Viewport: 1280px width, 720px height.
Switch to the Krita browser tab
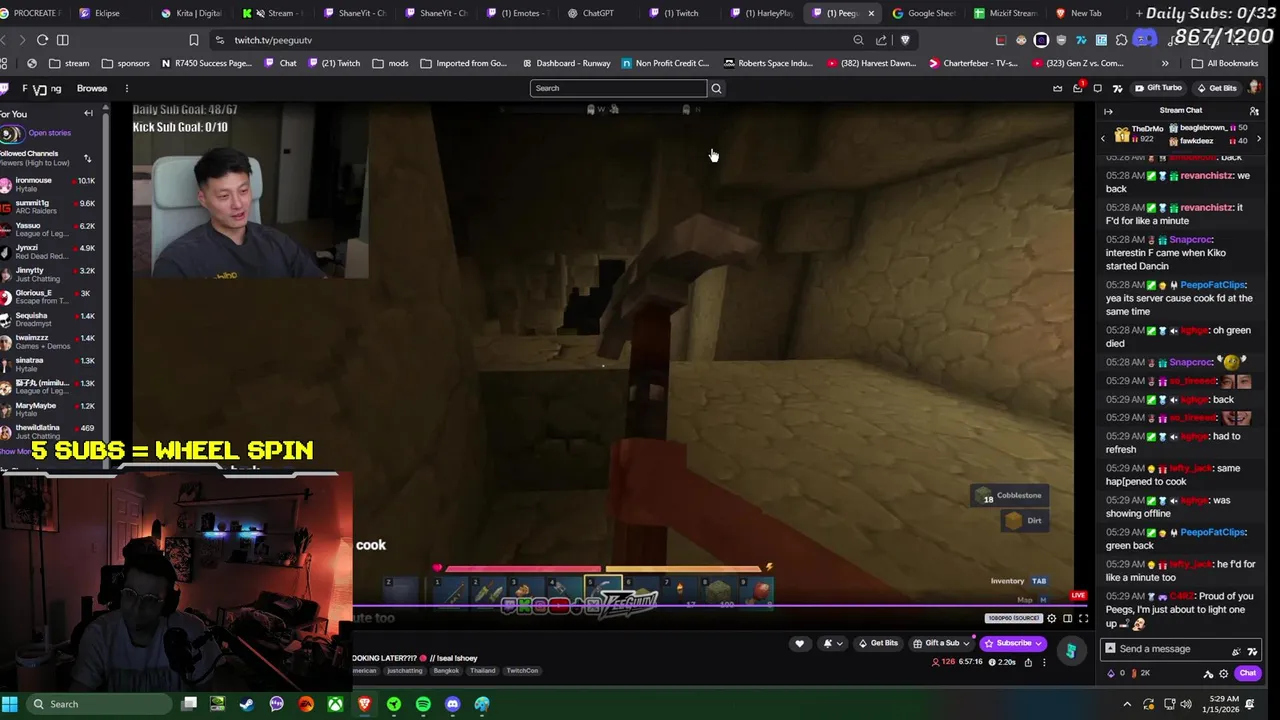click(x=192, y=13)
